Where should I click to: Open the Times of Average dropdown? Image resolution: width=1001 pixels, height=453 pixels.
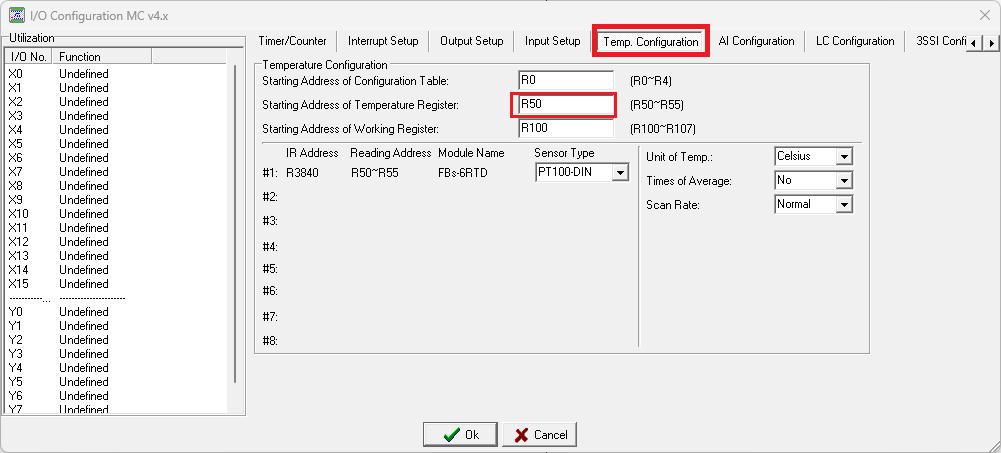[x=844, y=181]
